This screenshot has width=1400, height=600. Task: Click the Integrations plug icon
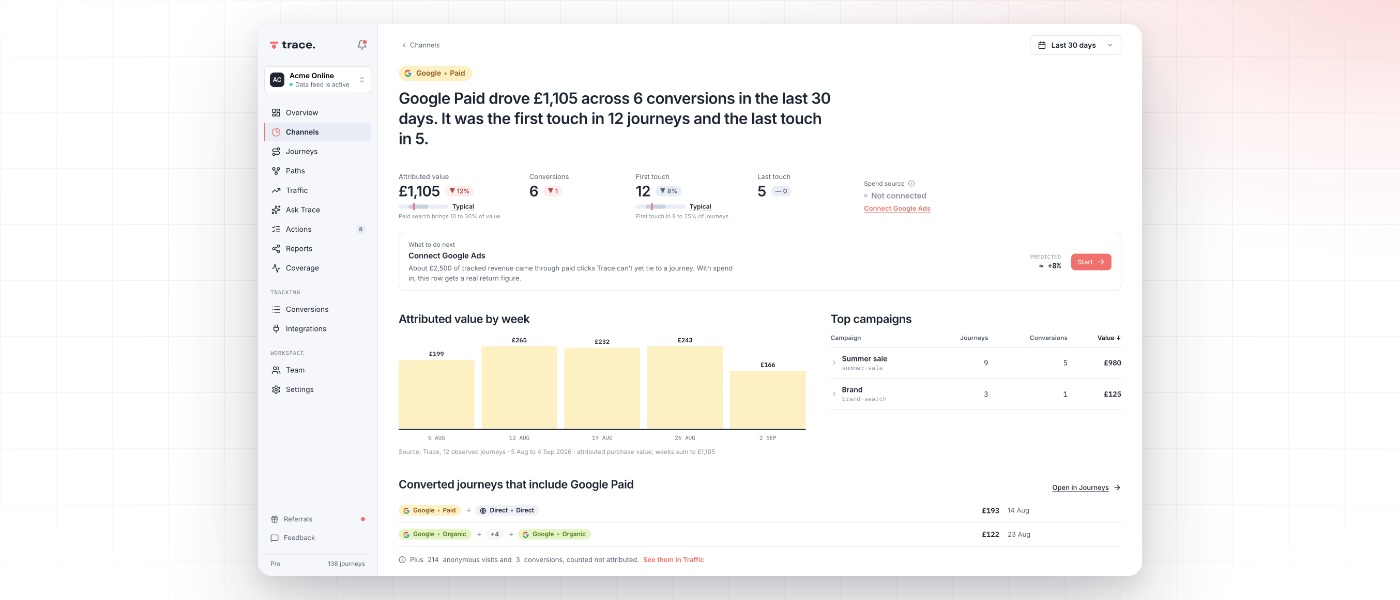[x=276, y=329]
